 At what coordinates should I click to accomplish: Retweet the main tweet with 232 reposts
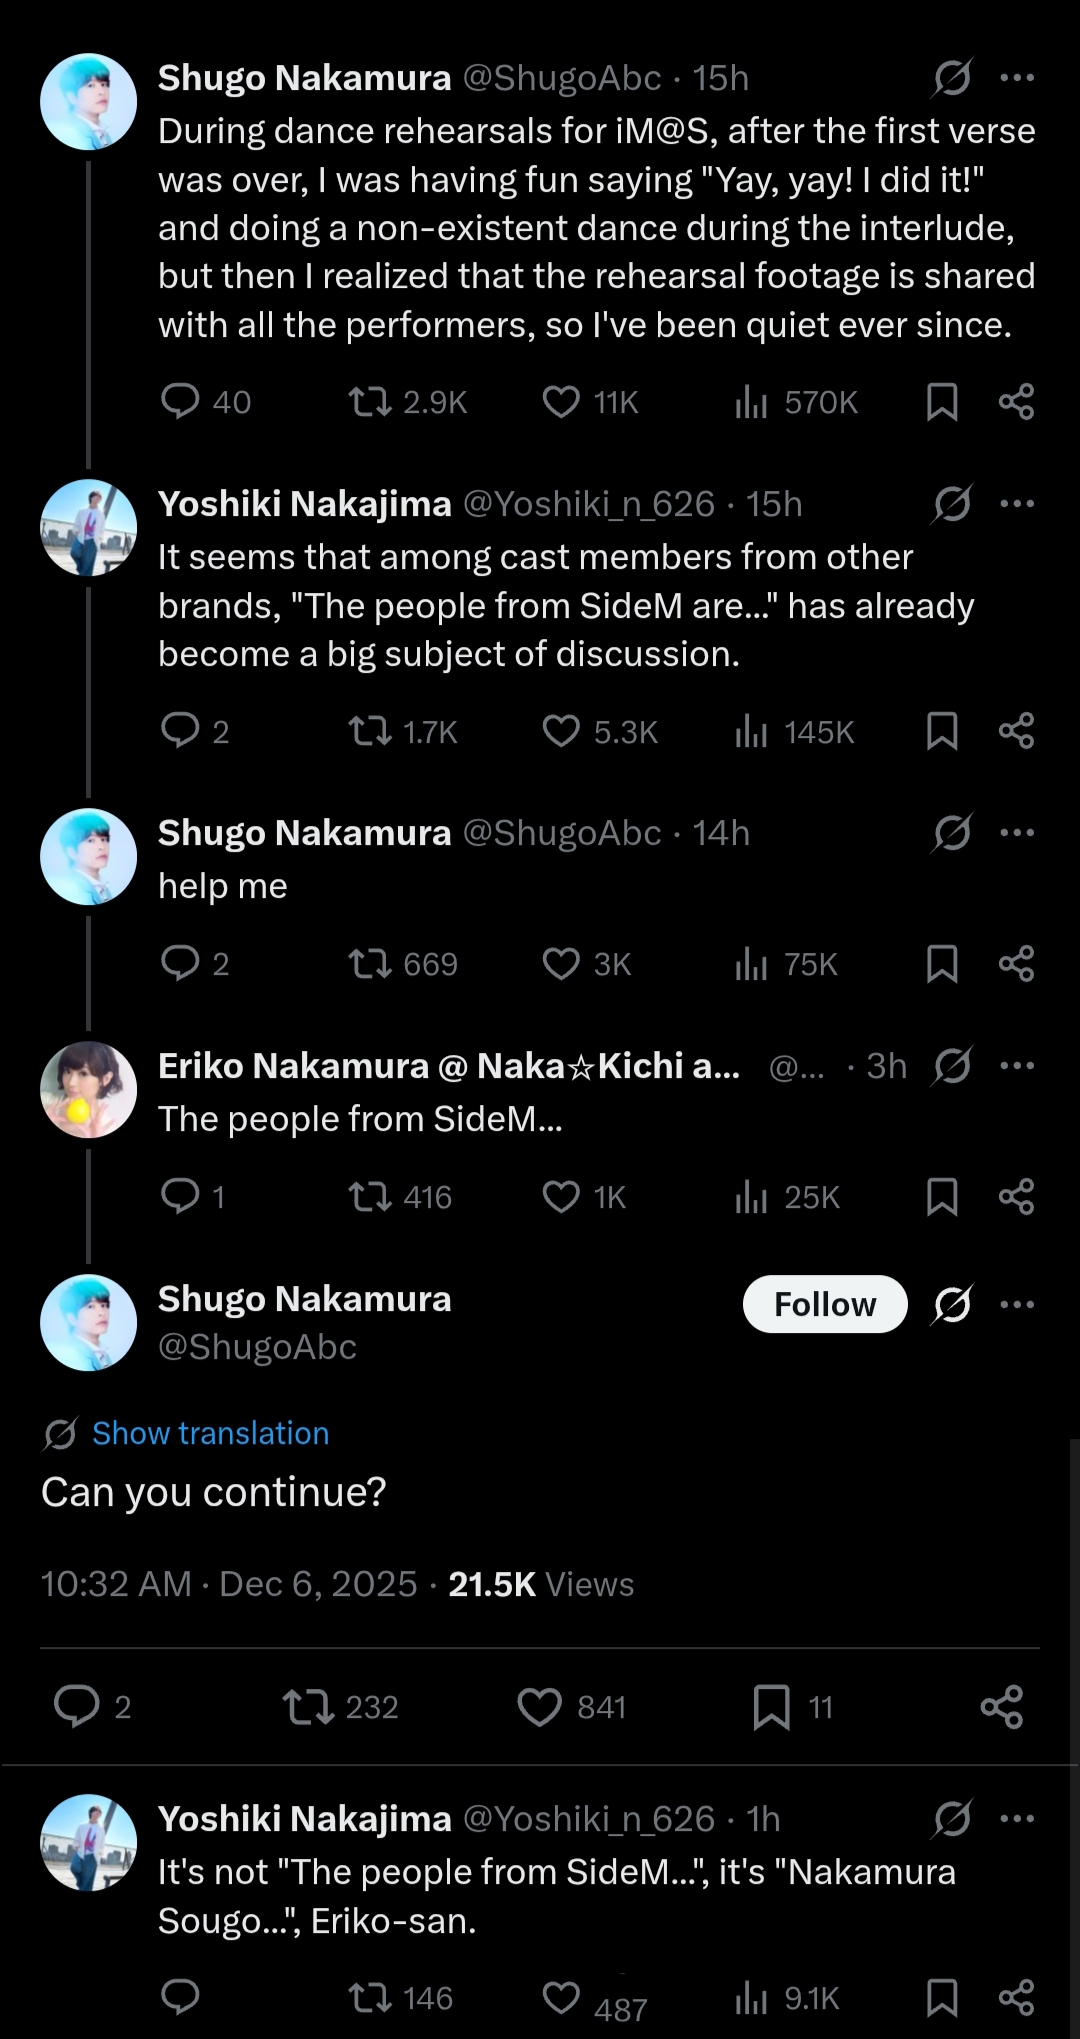coord(308,1707)
